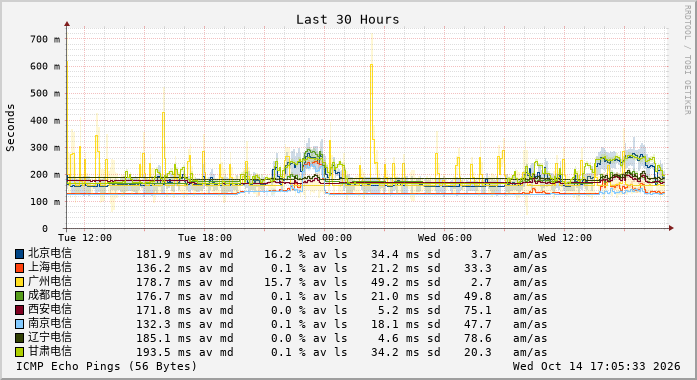Select the 西安电信 legend label

tap(50, 309)
